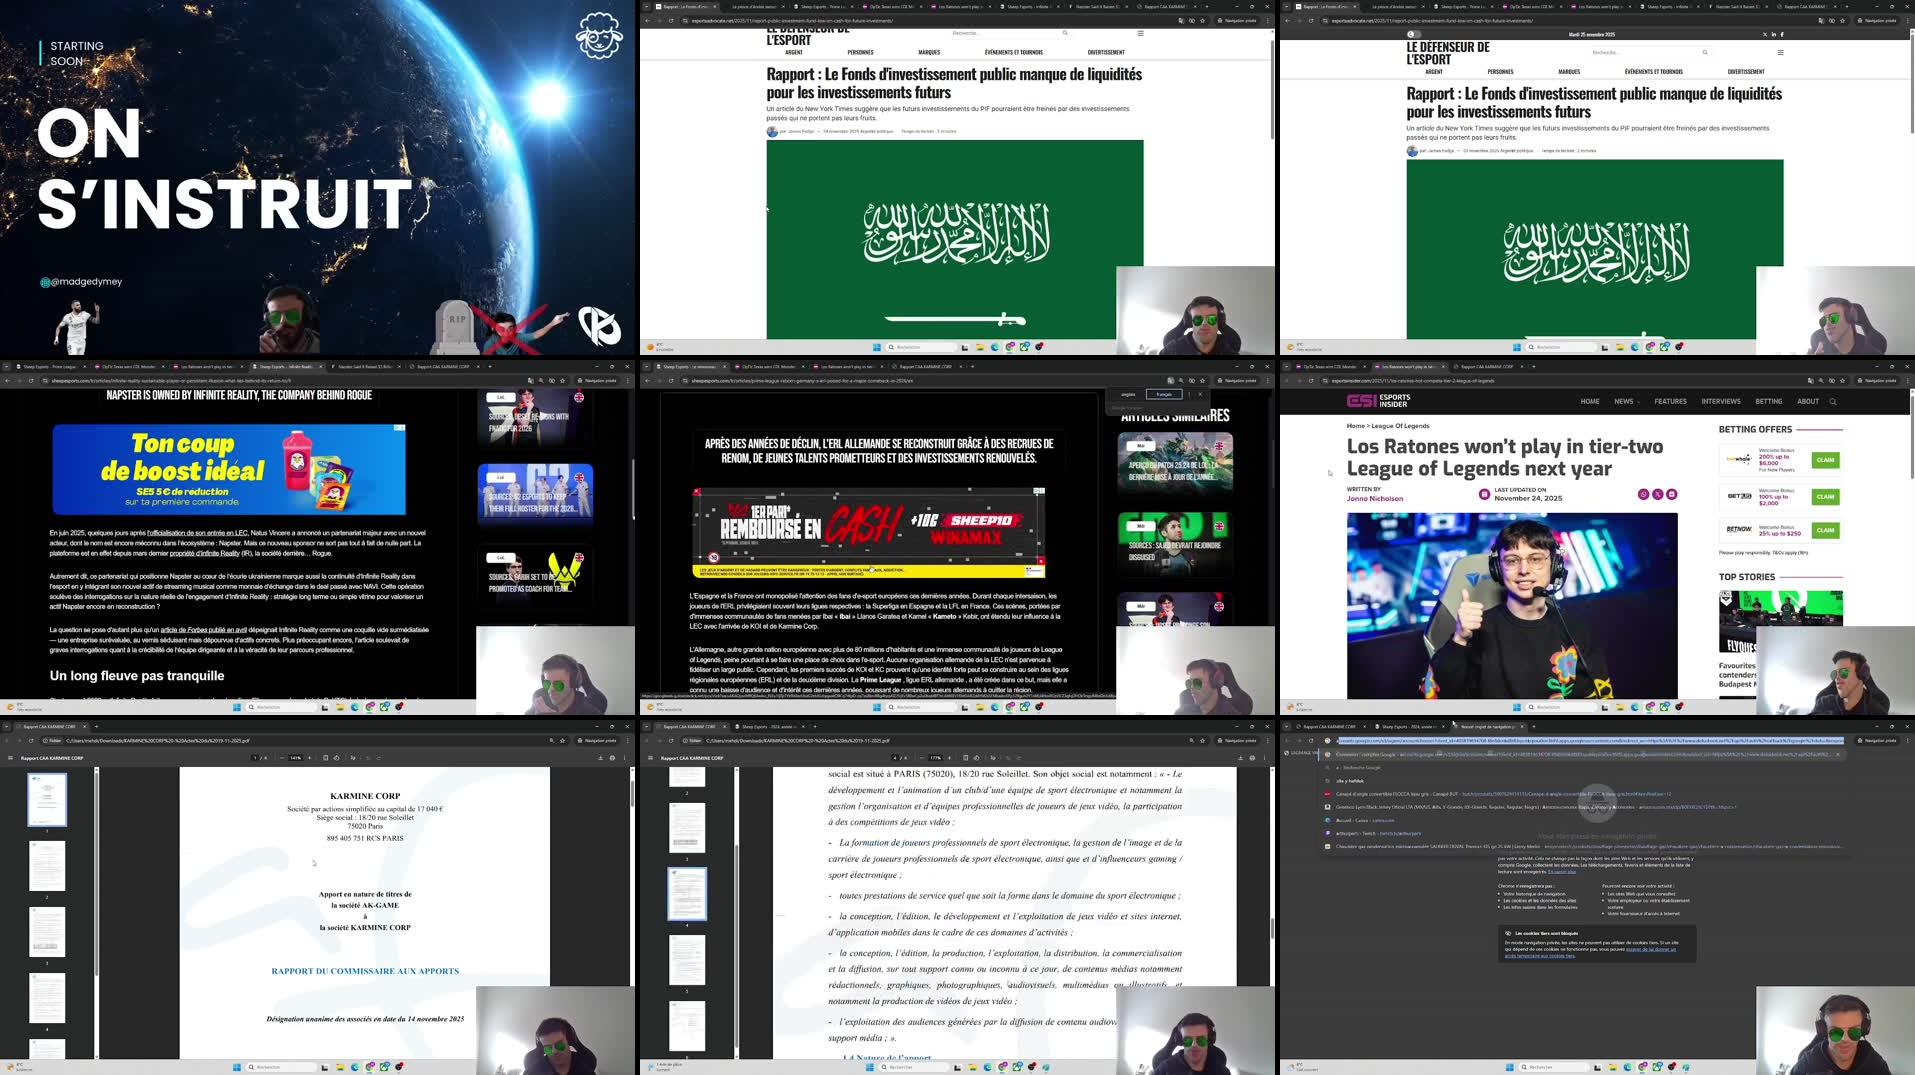Open the PDF thumbnail sidebar menu icon
The image size is (1915, 1075).
coord(11,757)
